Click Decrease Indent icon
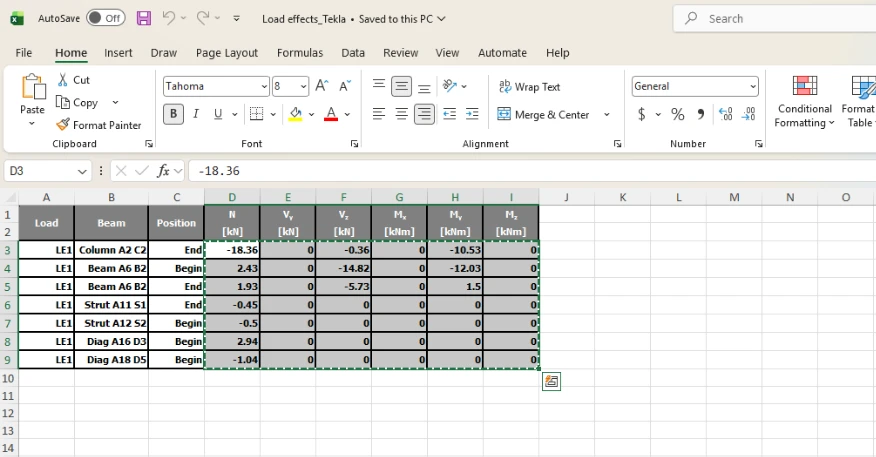The height and width of the screenshot is (457, 876). (449, 115)
